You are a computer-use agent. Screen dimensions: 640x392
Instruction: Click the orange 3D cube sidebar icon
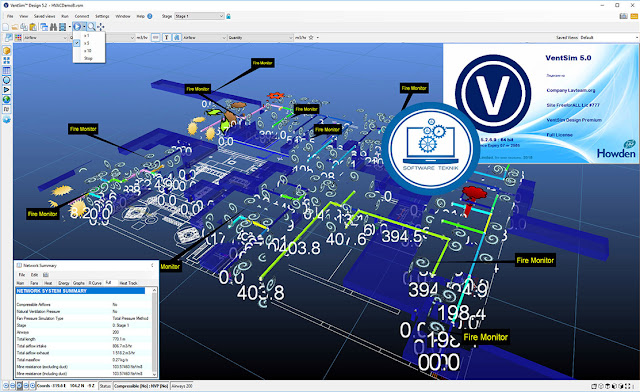[x=7, y=51]
